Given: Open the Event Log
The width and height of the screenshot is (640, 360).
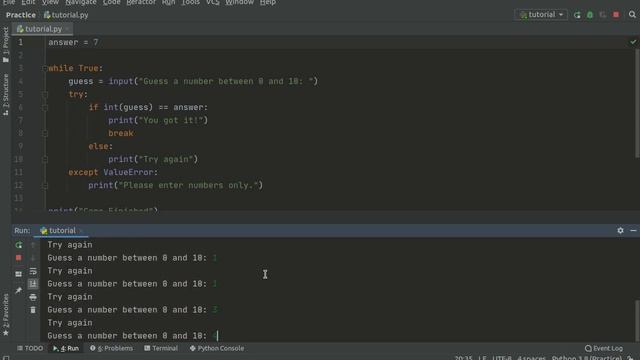Looking at the screenshot, I should (x=604, y=348).
